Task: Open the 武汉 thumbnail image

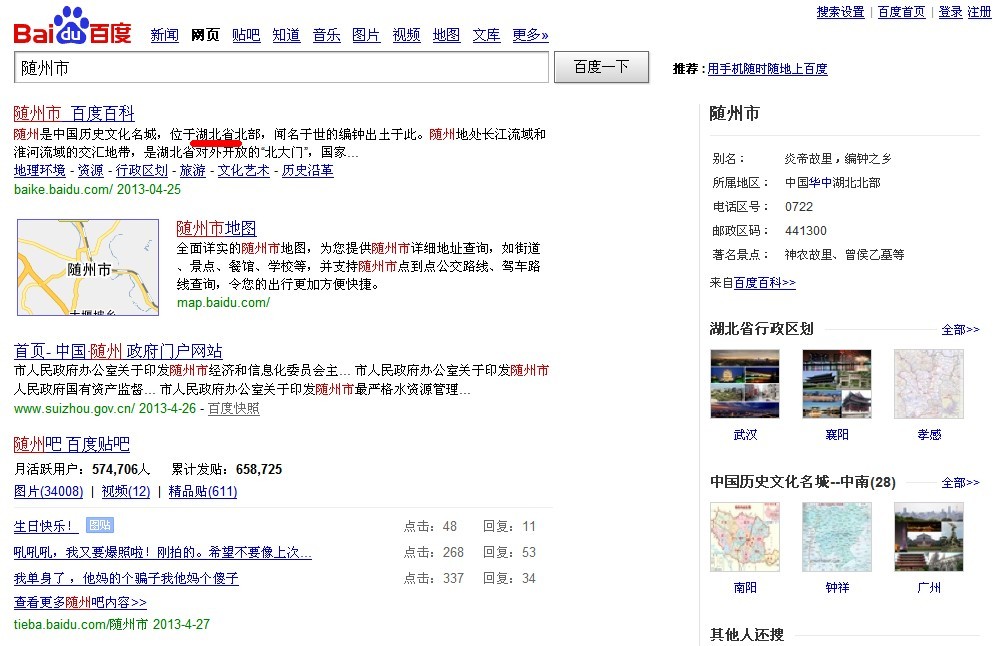Action: pos(745,383)
